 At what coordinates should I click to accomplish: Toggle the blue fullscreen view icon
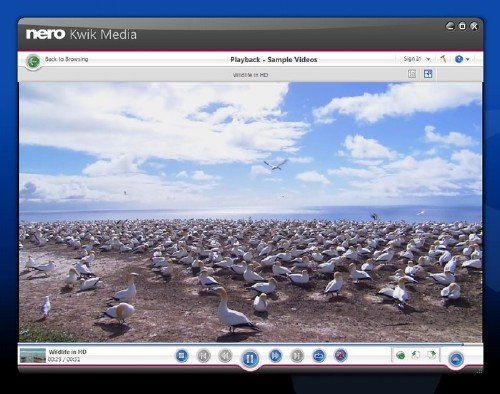pyautogui.click(x=428, y=74)
